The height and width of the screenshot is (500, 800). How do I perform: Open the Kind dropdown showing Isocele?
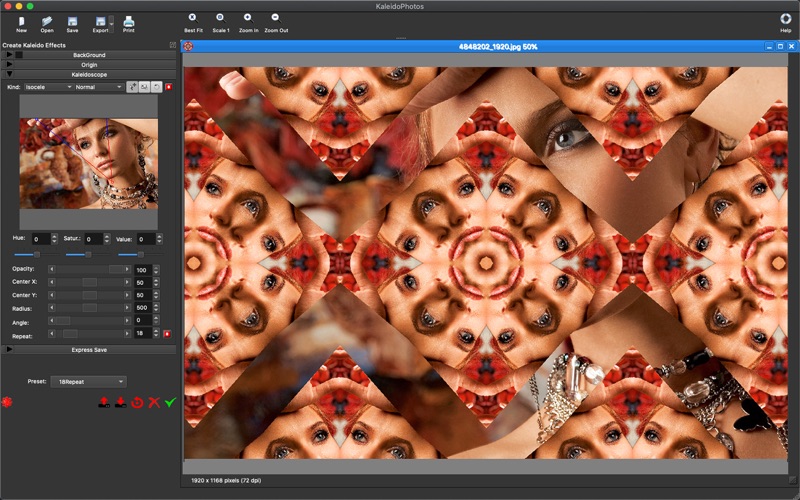[x=48, y=87]
